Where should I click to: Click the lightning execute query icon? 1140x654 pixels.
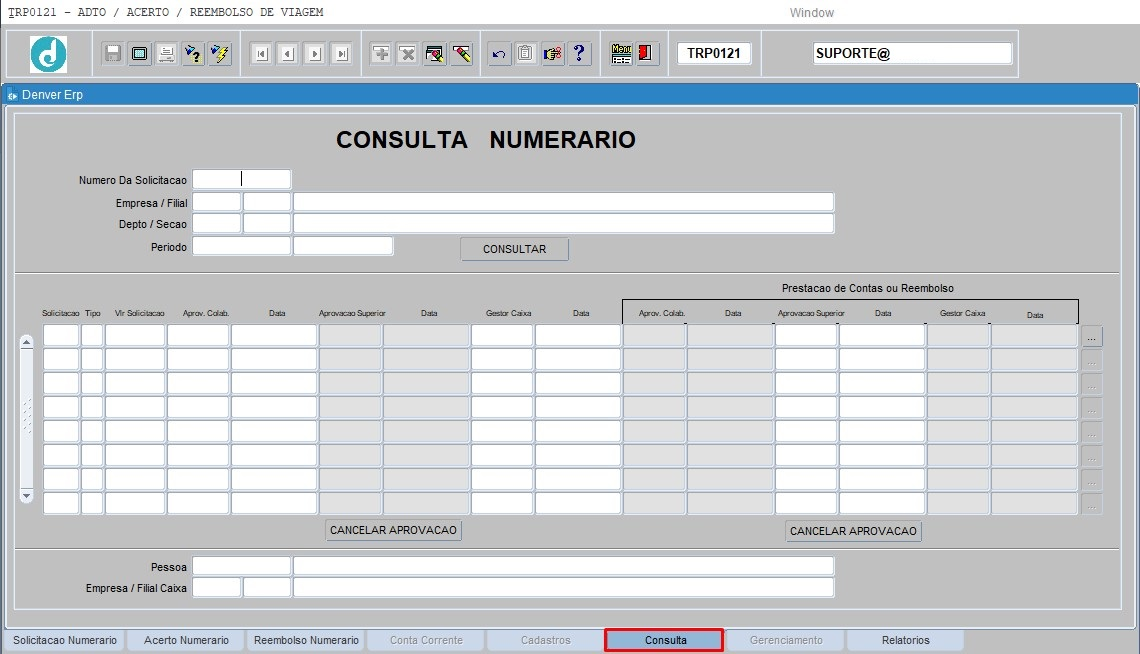(x=220, y=54)
